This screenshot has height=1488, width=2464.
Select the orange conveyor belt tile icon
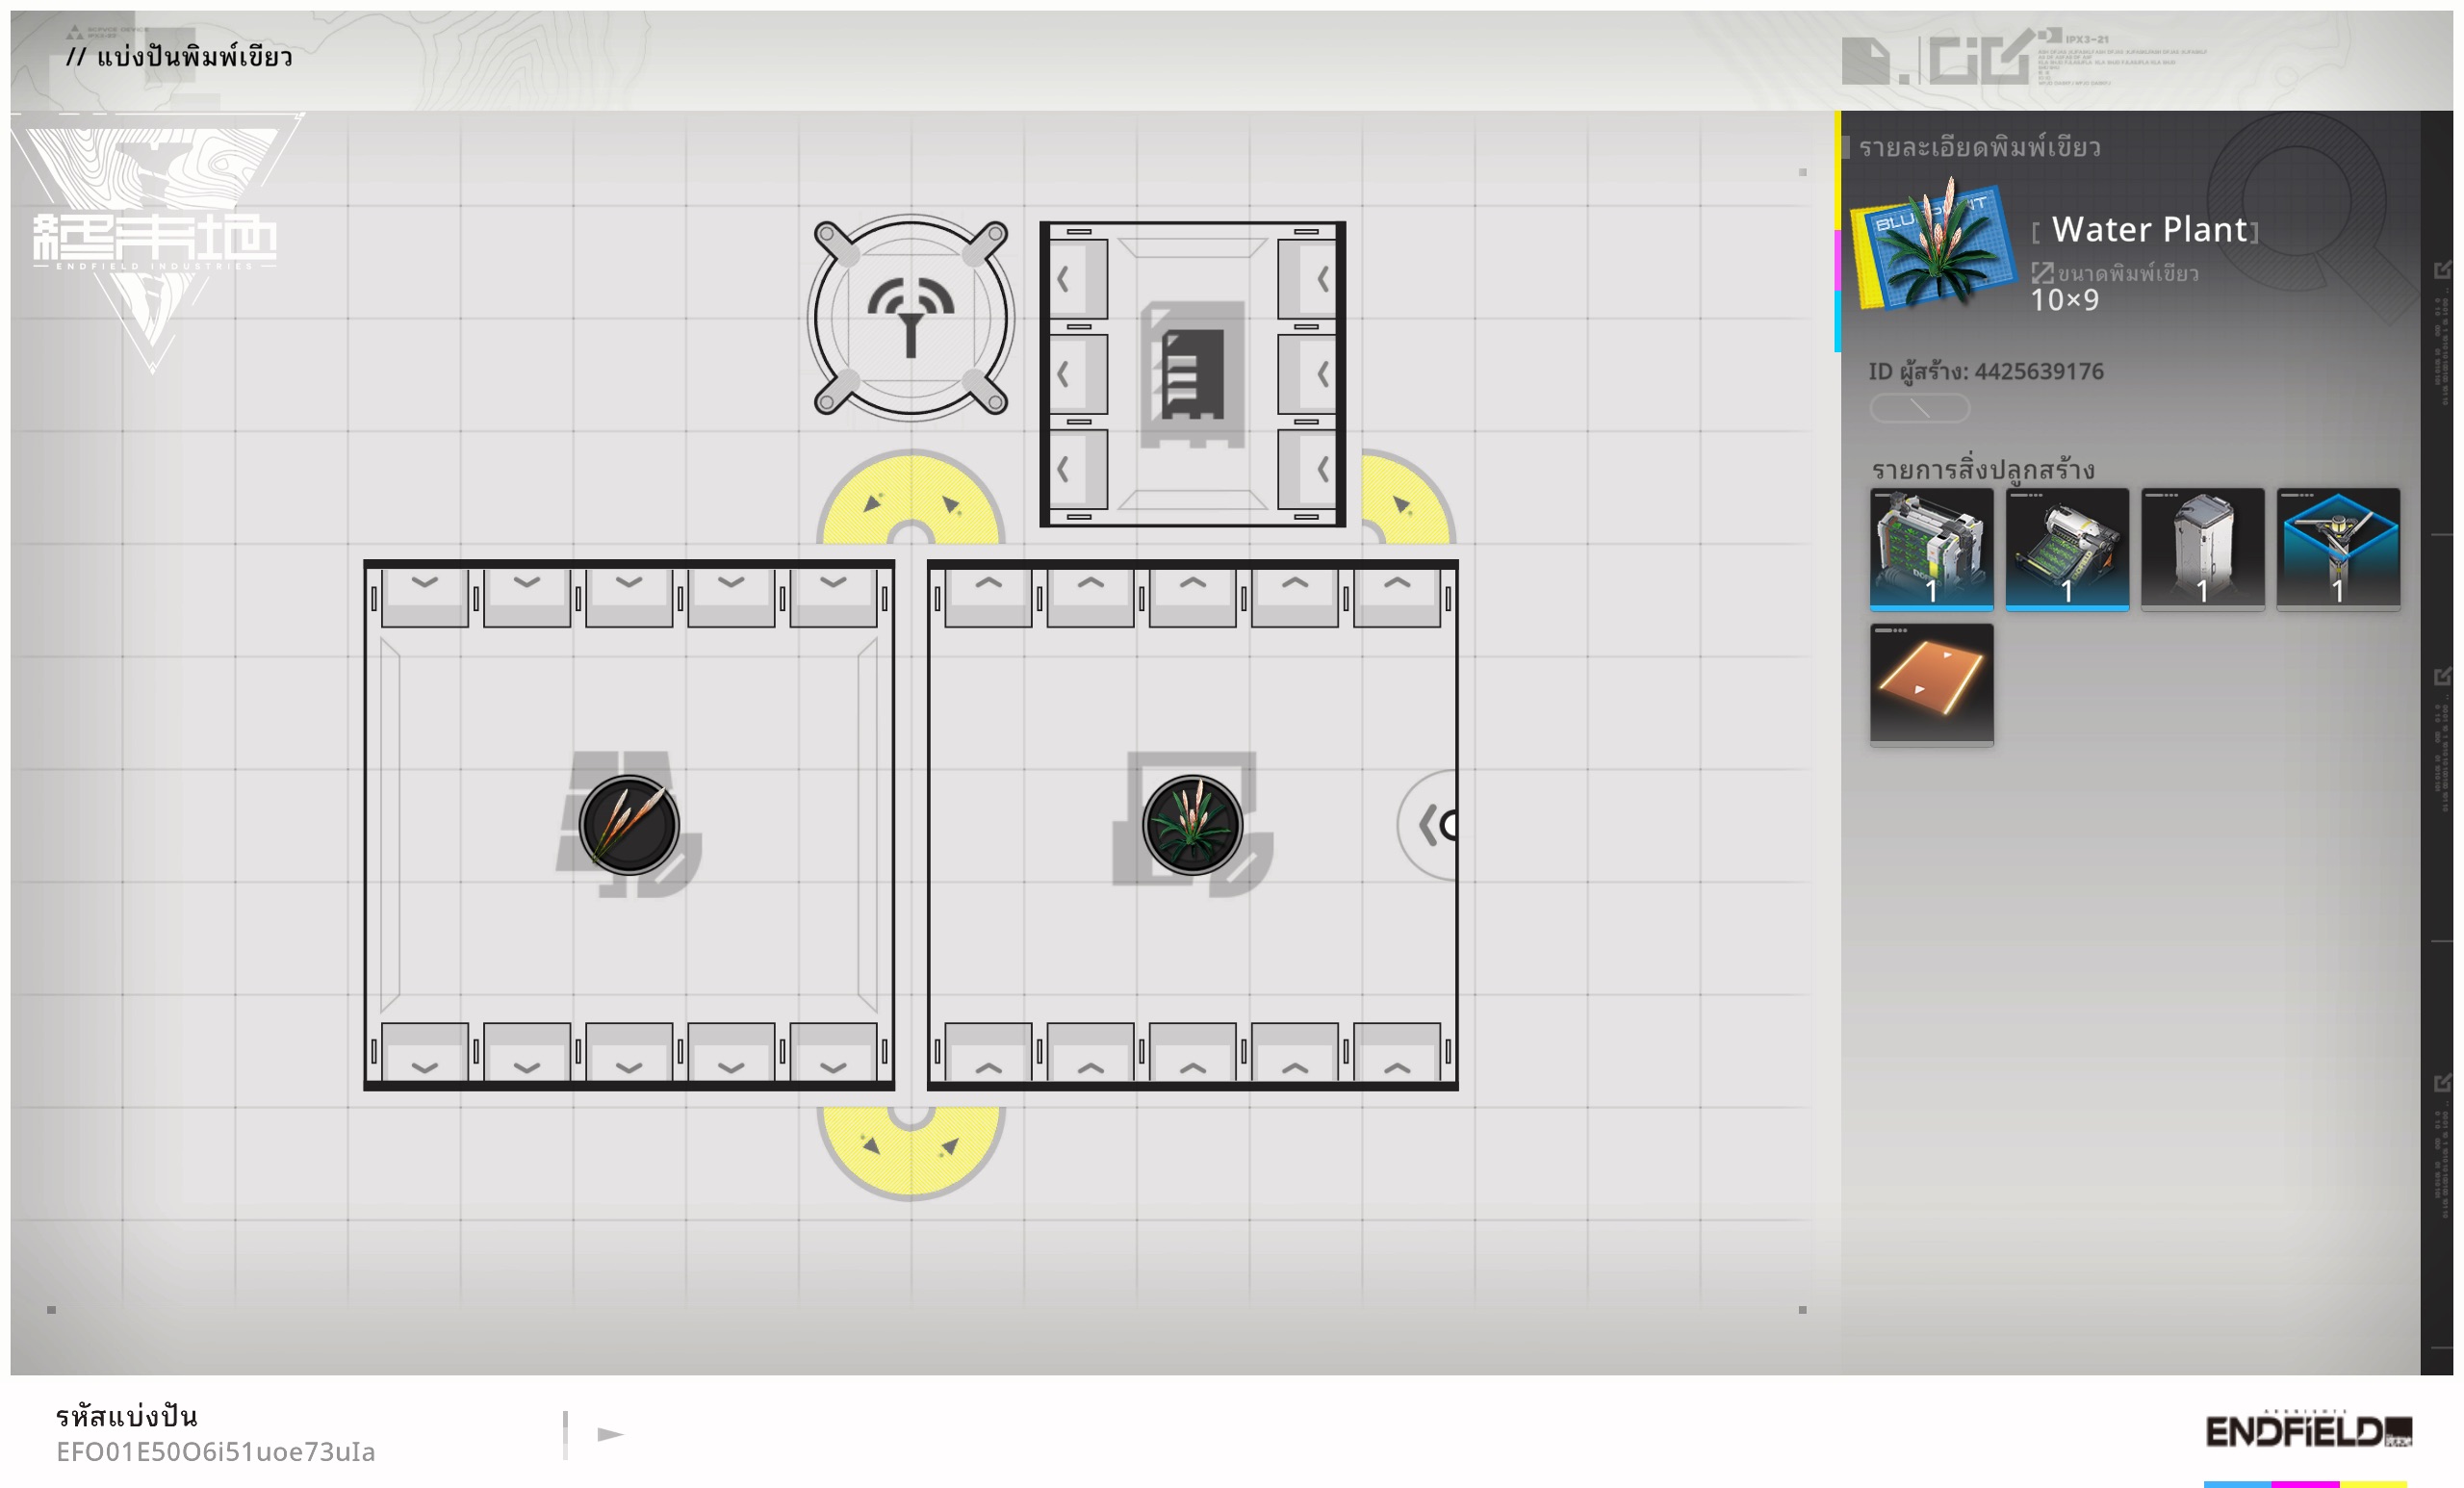[x=1931, y=684]
